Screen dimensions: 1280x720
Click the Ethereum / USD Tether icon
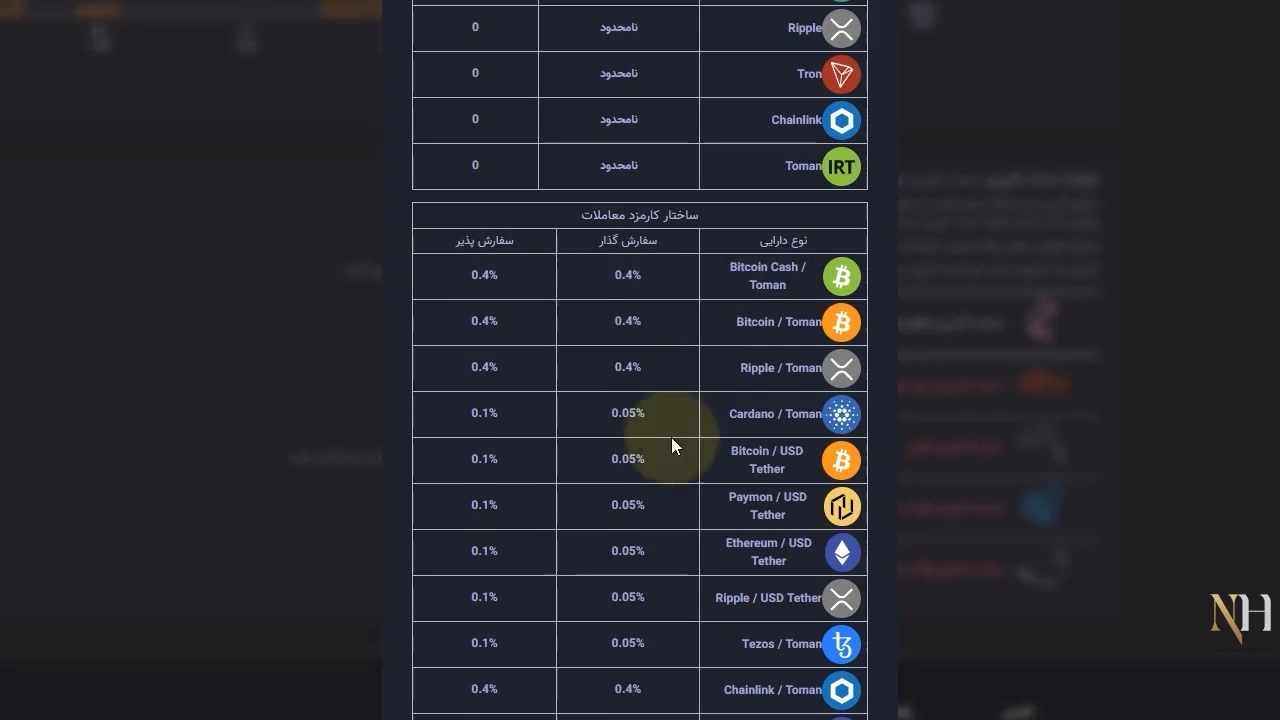coord(841,553)
